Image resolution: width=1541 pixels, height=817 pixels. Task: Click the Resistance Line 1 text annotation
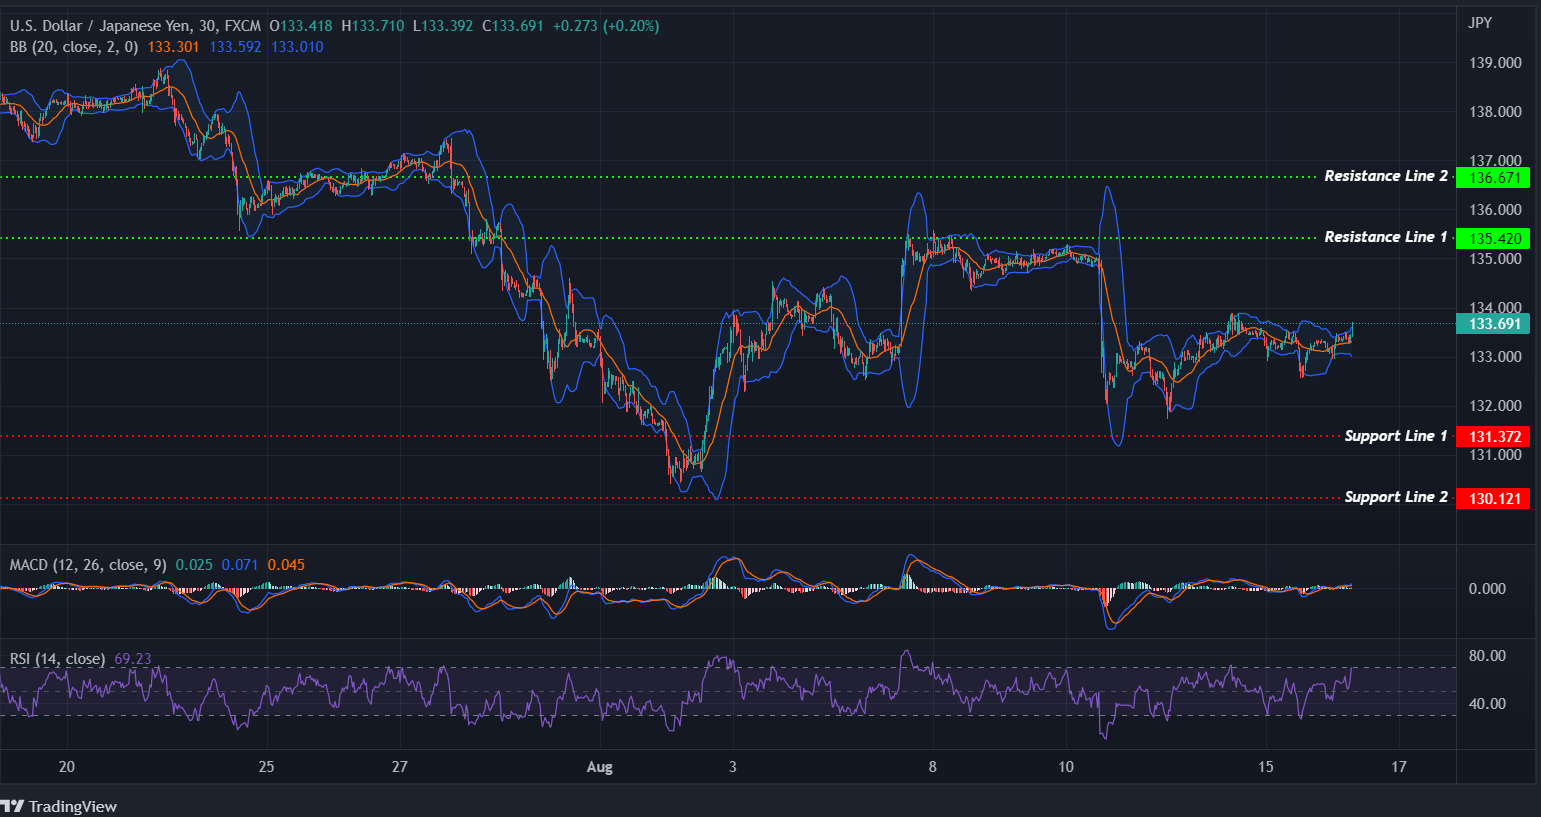(x=1385, y=236)
